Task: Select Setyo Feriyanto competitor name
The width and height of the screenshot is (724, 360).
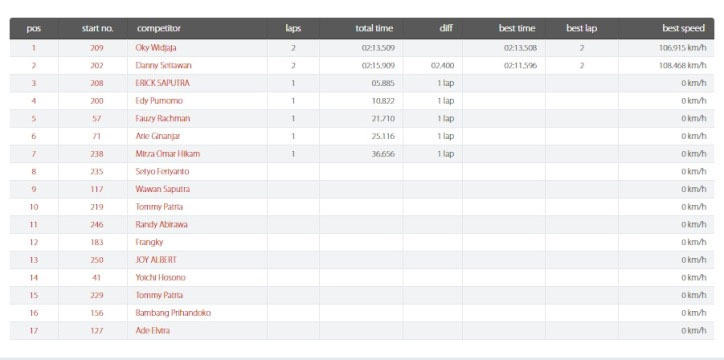Action: [162, 172]
